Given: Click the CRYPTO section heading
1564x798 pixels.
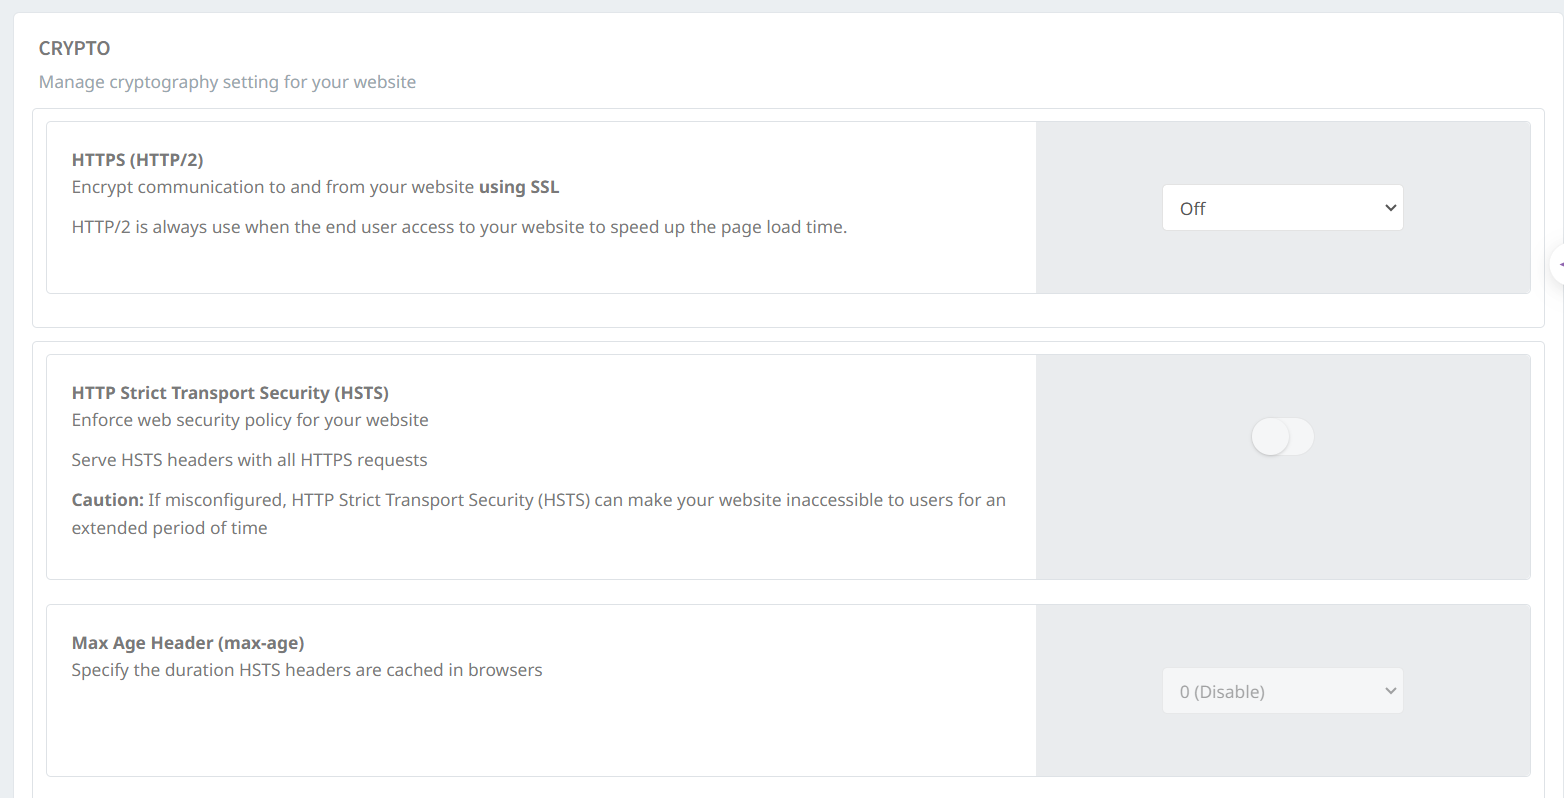Looking at the screenshot, I should tap(74, 48).
